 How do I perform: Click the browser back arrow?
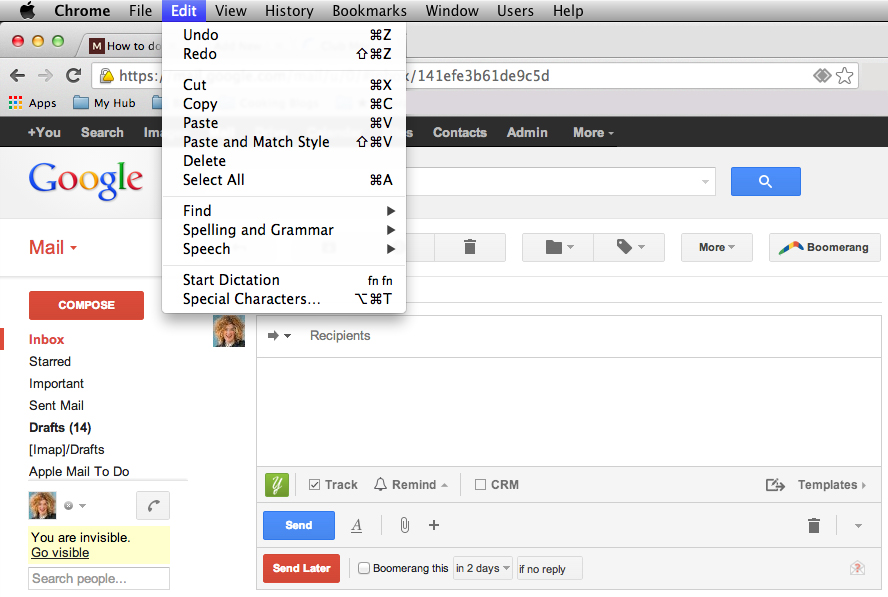(18, 75)
